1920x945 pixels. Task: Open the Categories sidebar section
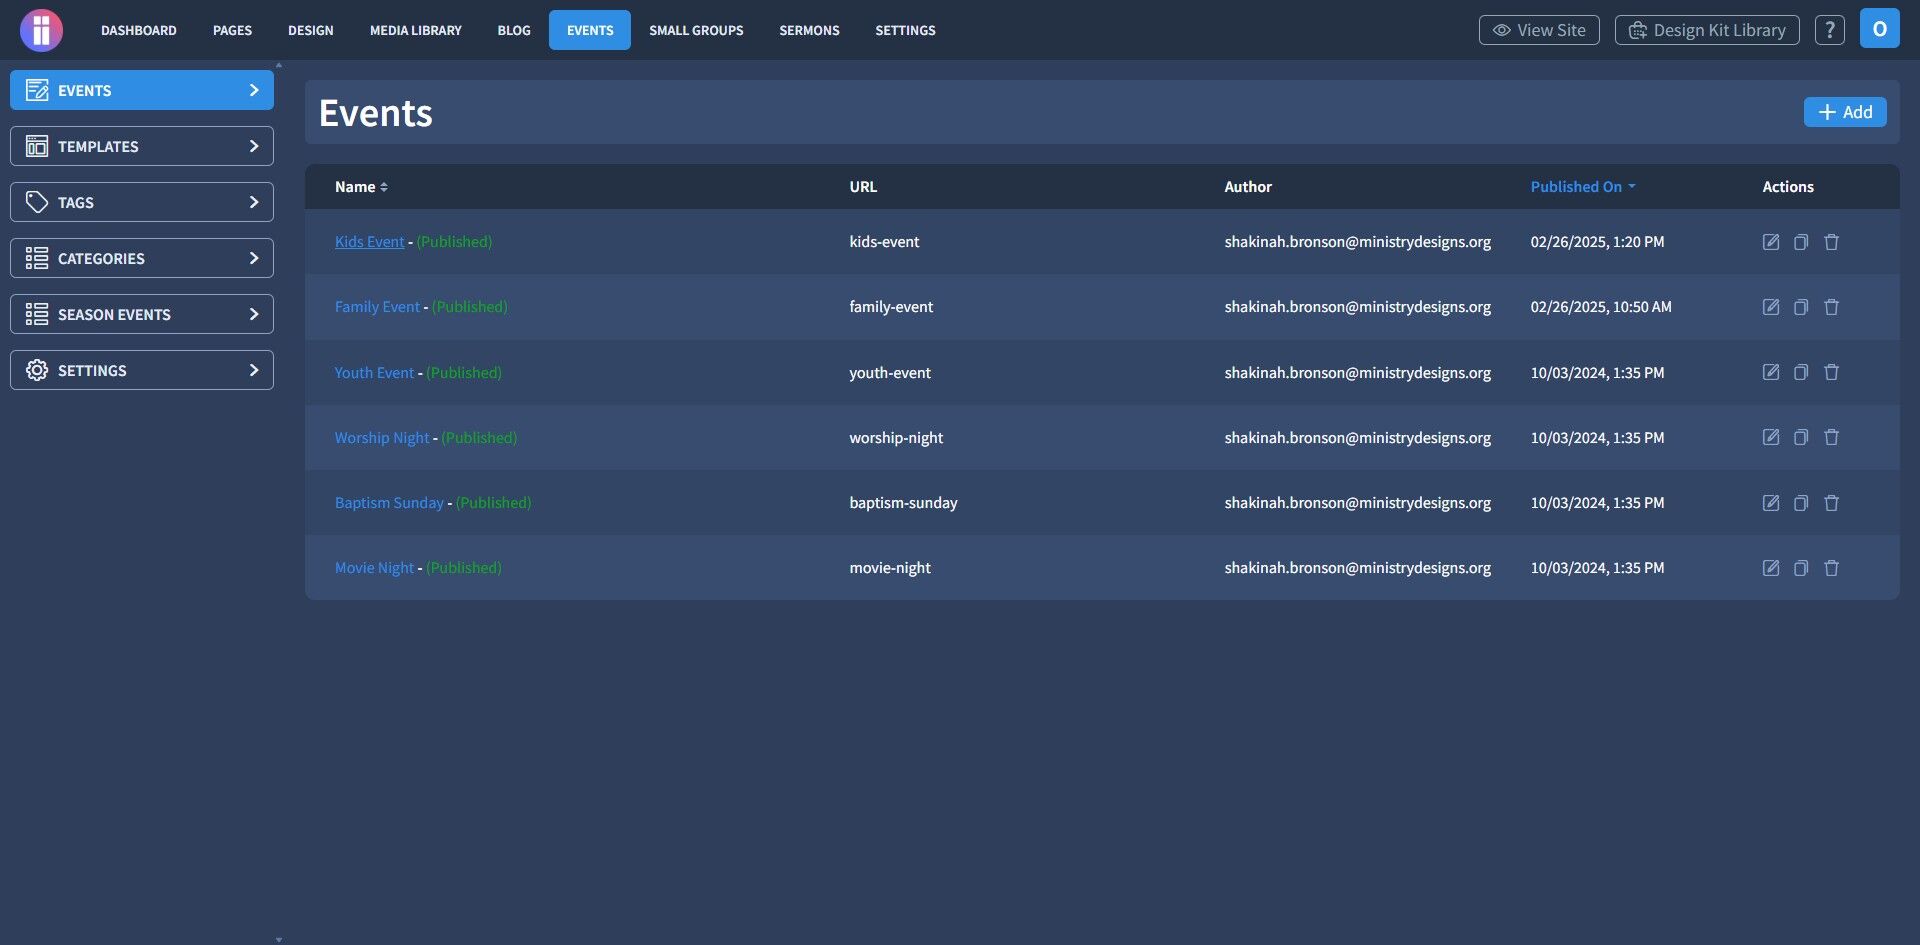point(142,258)
